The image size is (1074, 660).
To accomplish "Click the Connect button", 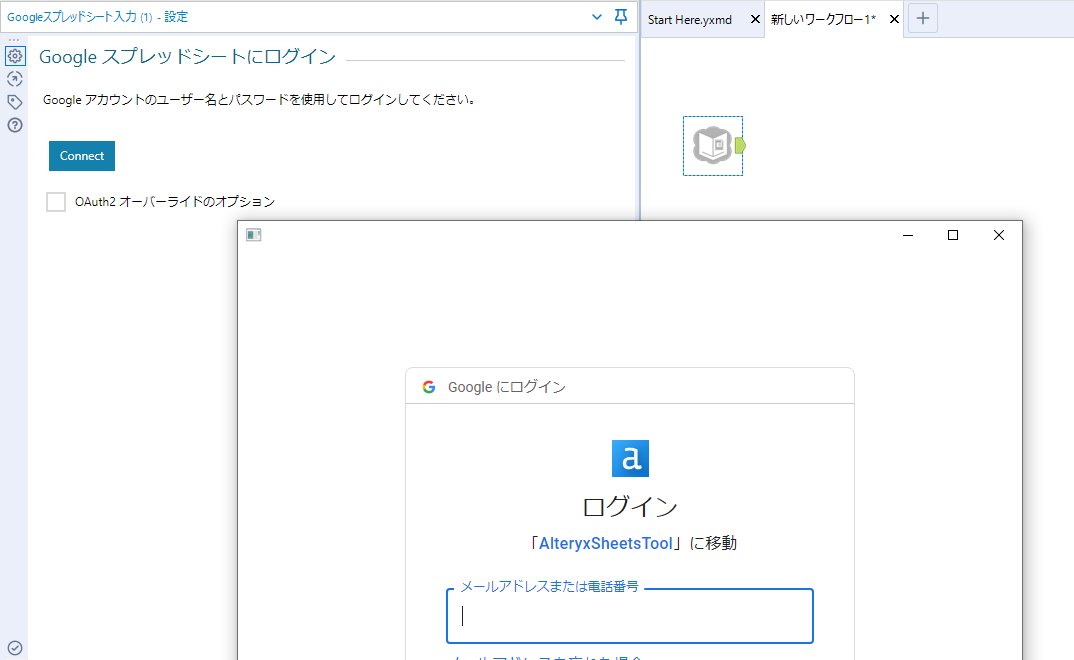I will (82, 156).
